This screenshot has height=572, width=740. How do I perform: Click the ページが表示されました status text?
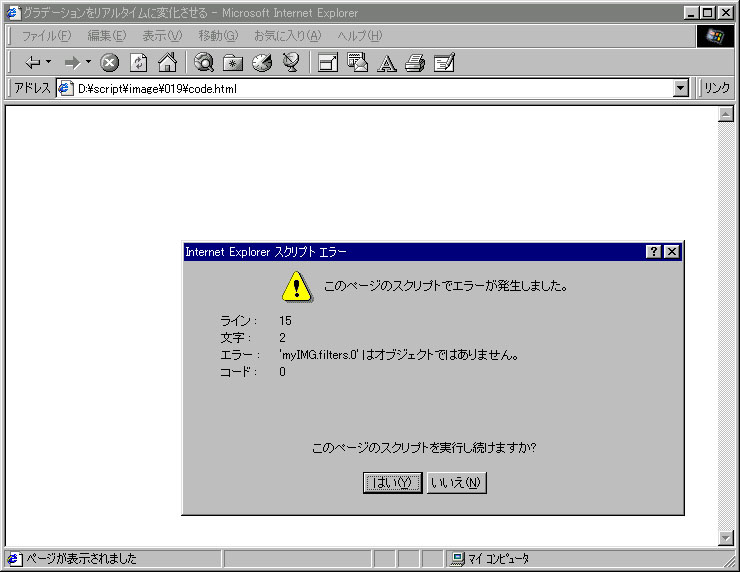pyautogui.click(x=81, y=559)
